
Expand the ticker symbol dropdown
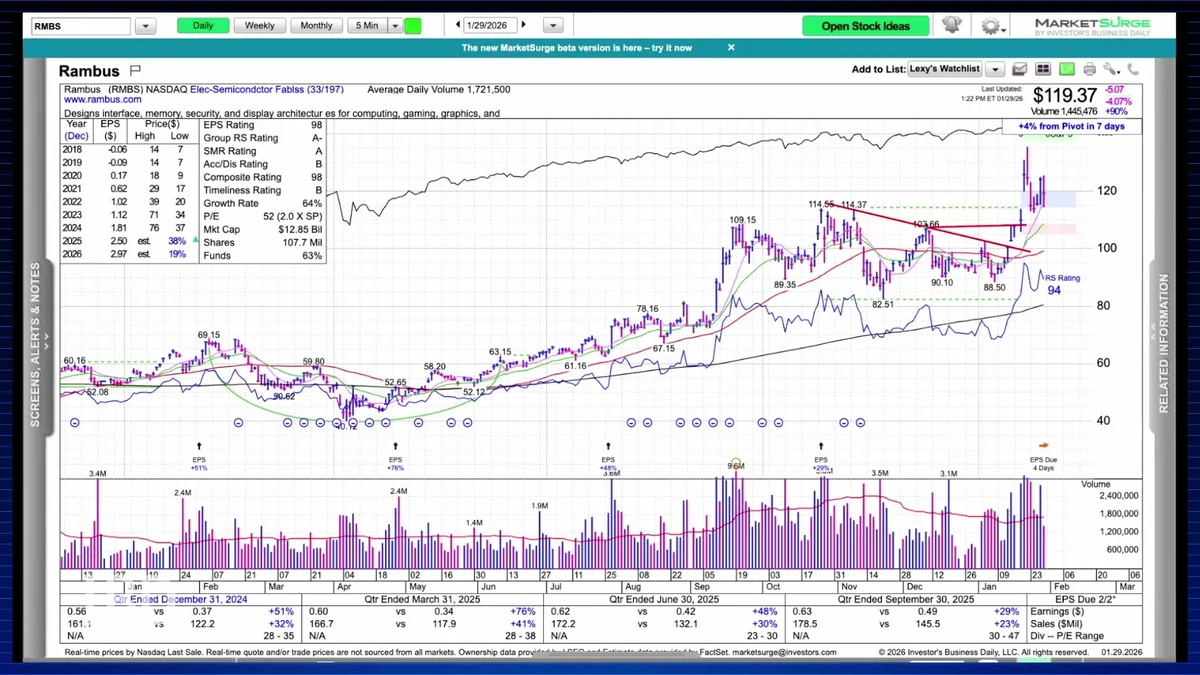(145, 26)
